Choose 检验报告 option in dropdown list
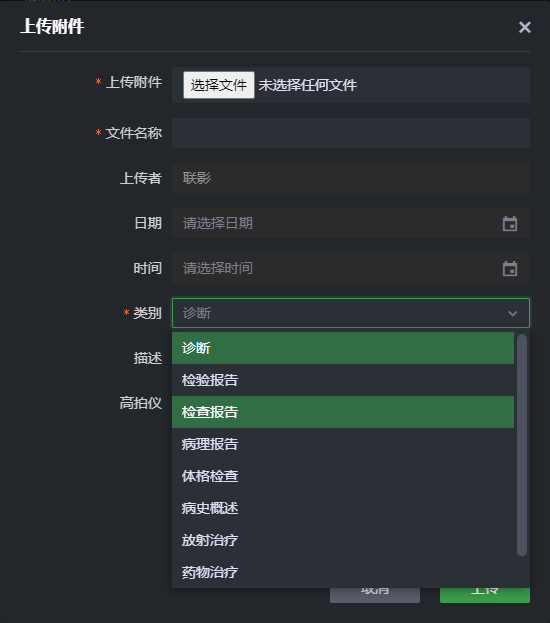 pyautogui.click(x=343, y=380)
